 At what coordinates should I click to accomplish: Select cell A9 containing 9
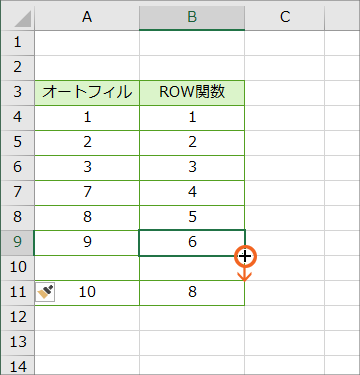coord(87,243)
